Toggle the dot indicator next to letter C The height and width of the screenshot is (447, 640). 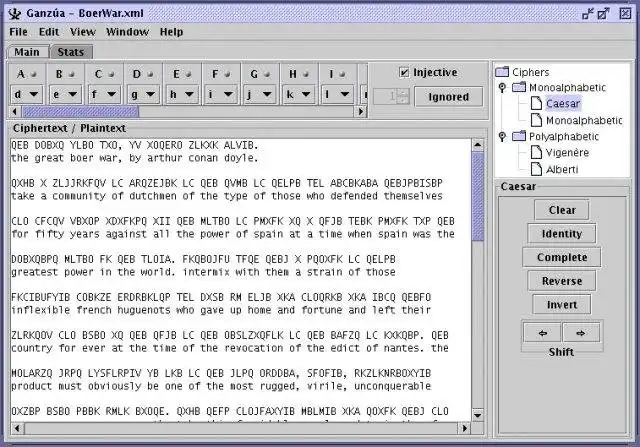[x=111, y=74]
